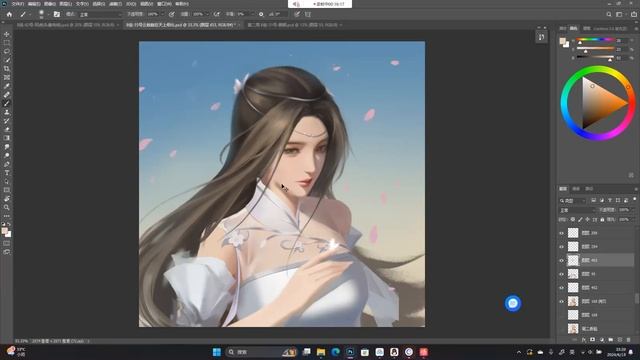Select the Zoom tool in the toolbox
This screenshot has height=360, width=640.
7,207
